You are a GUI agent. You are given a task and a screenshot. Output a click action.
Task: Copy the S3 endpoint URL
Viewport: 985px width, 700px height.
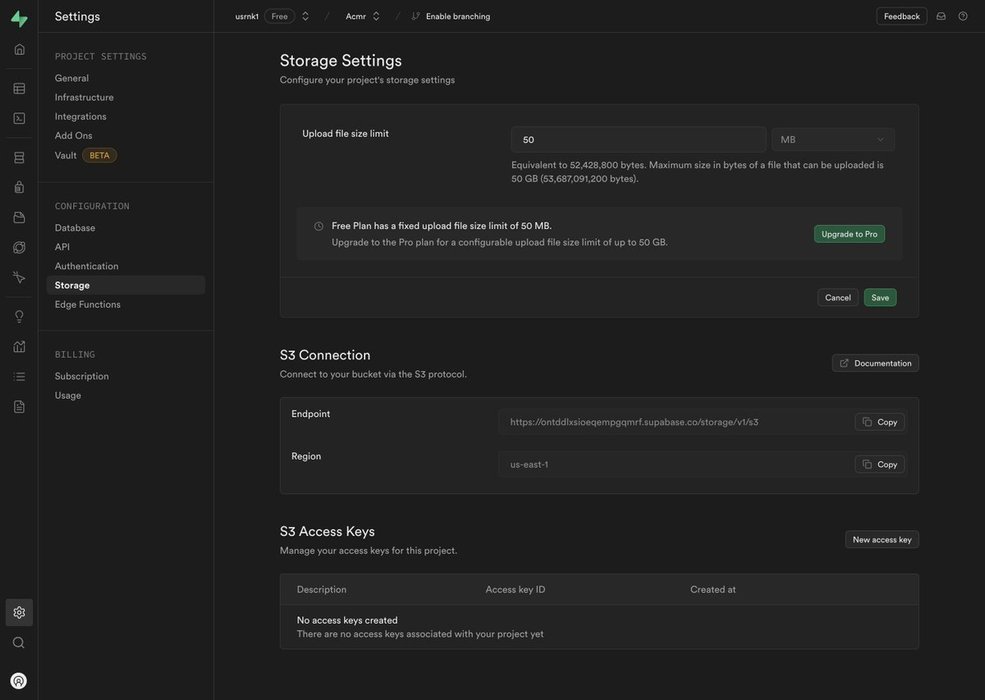[x=880, y=422]
